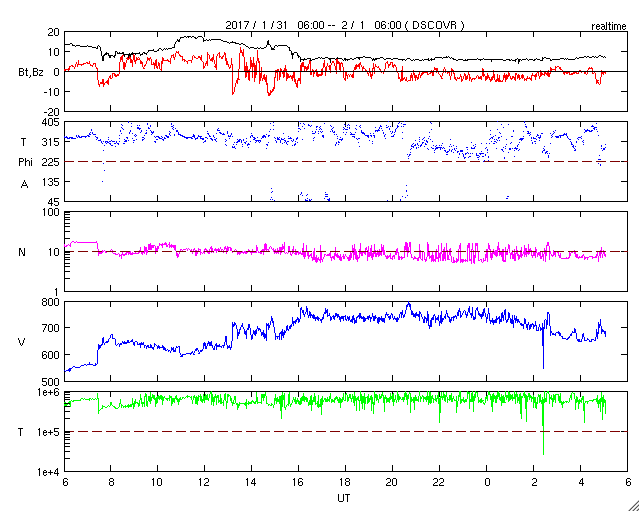
Task: Click the 'UT' label under the time axis
Action: 344,498
